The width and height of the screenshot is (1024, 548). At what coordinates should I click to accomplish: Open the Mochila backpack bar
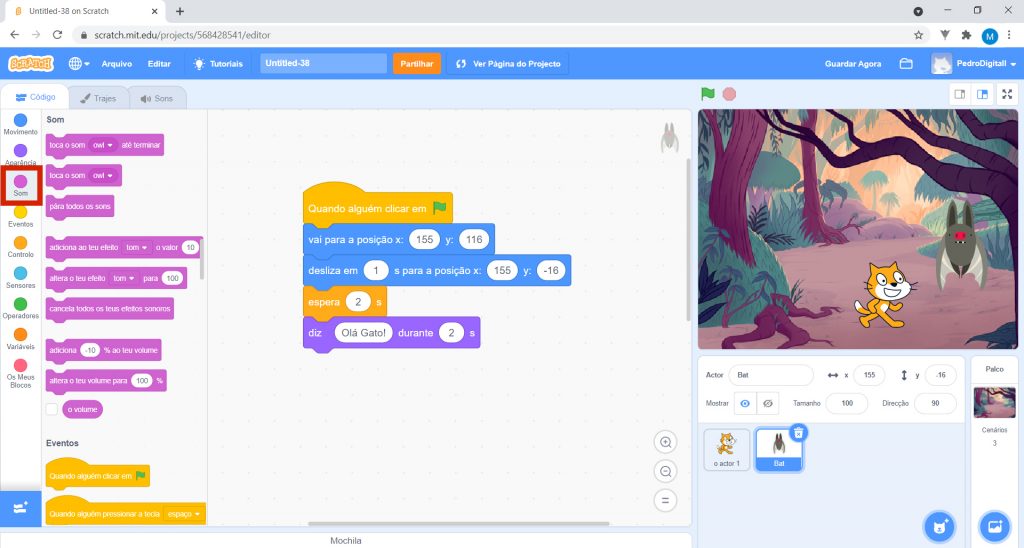(x=345, y=540)
